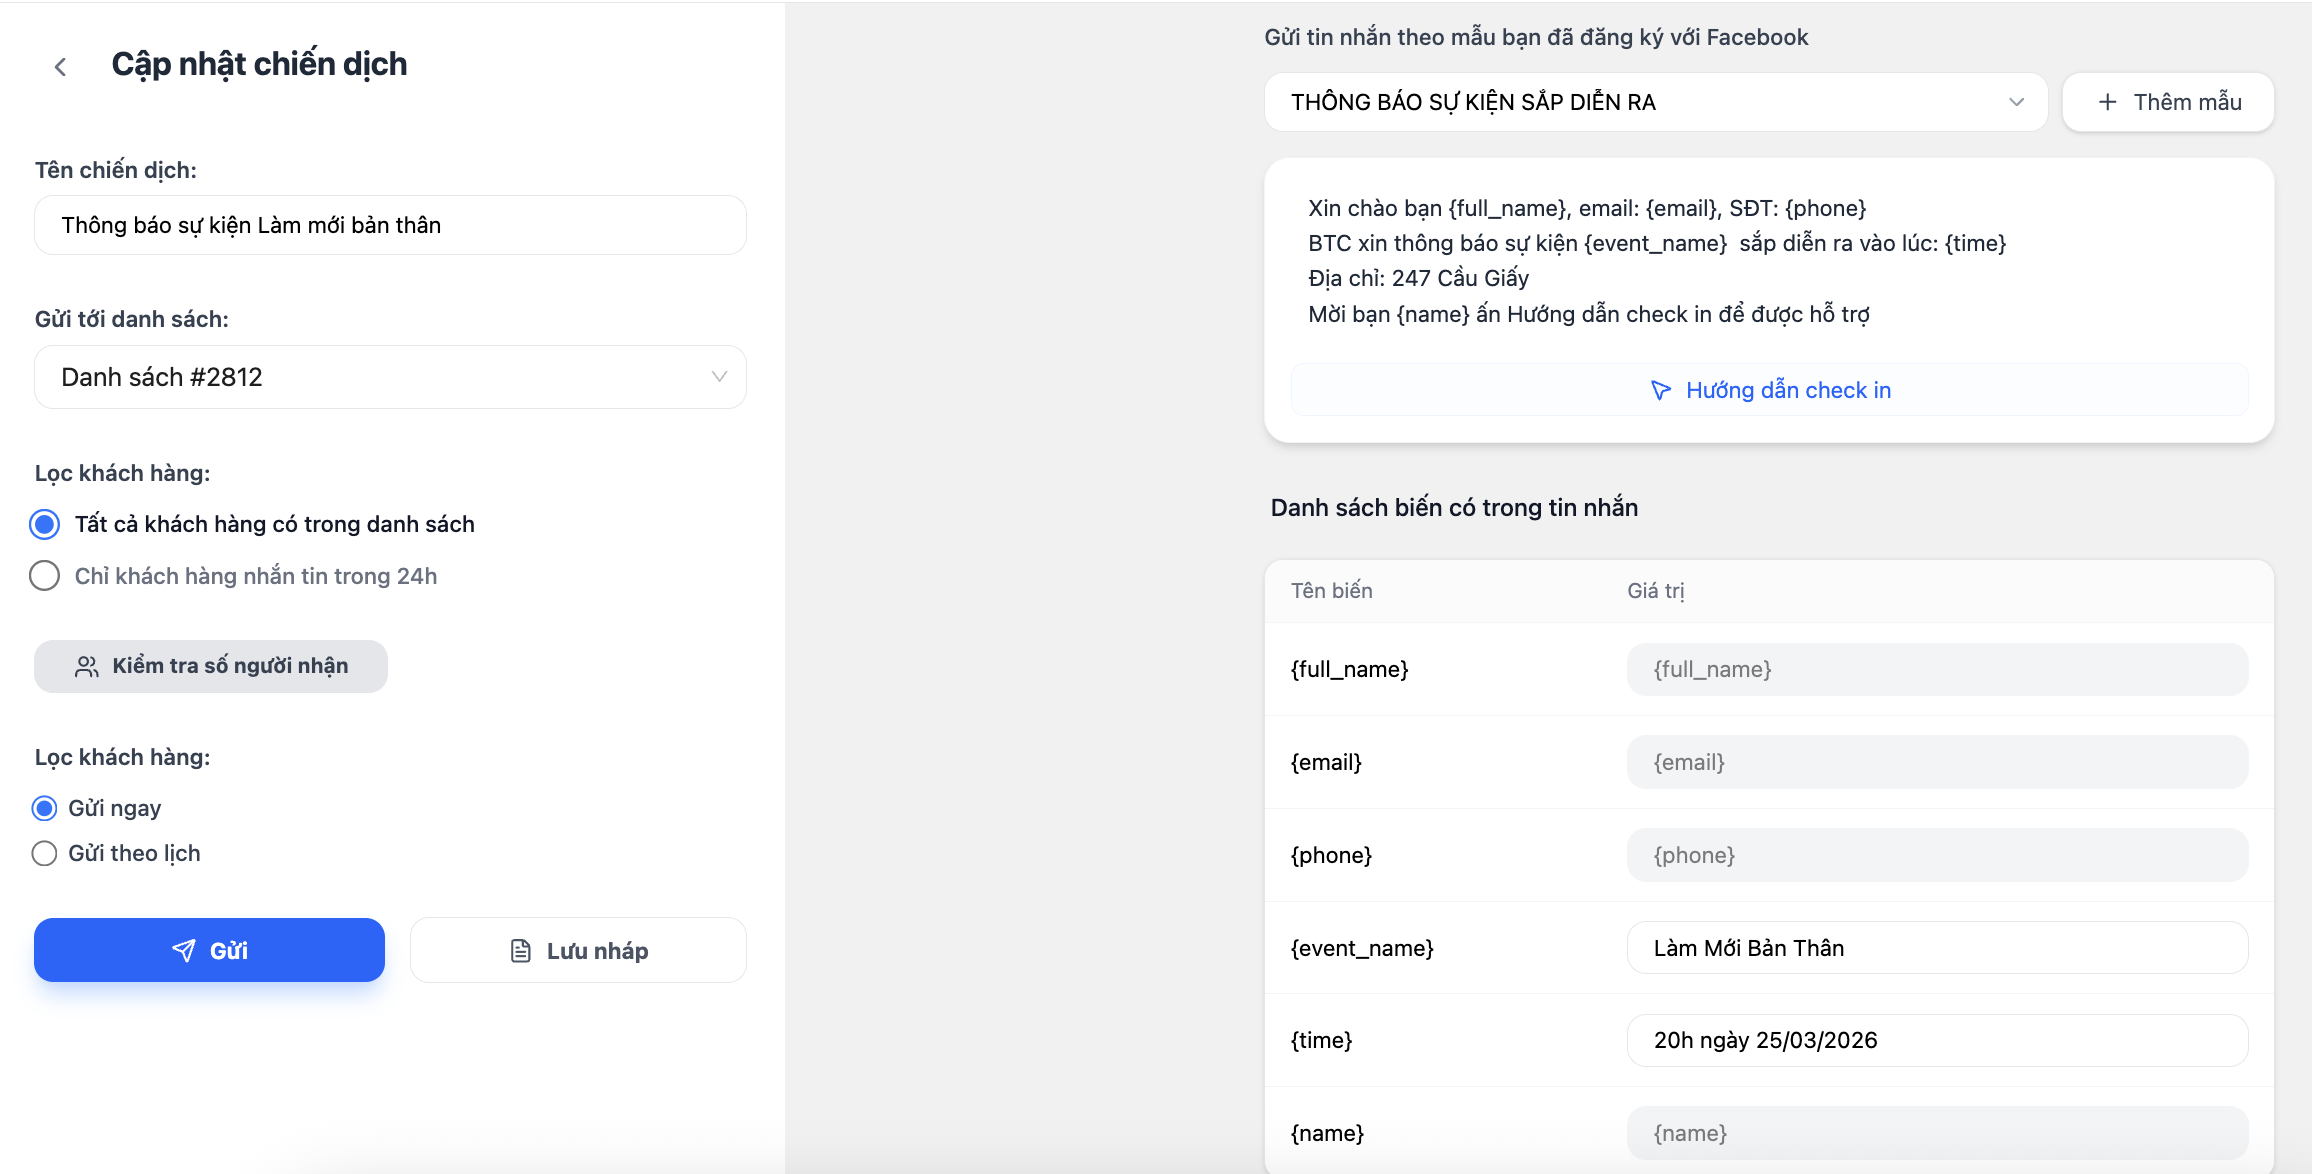Click the Lưu nháp button
Screen dimensions: 2312x1174
pos(578,950)
